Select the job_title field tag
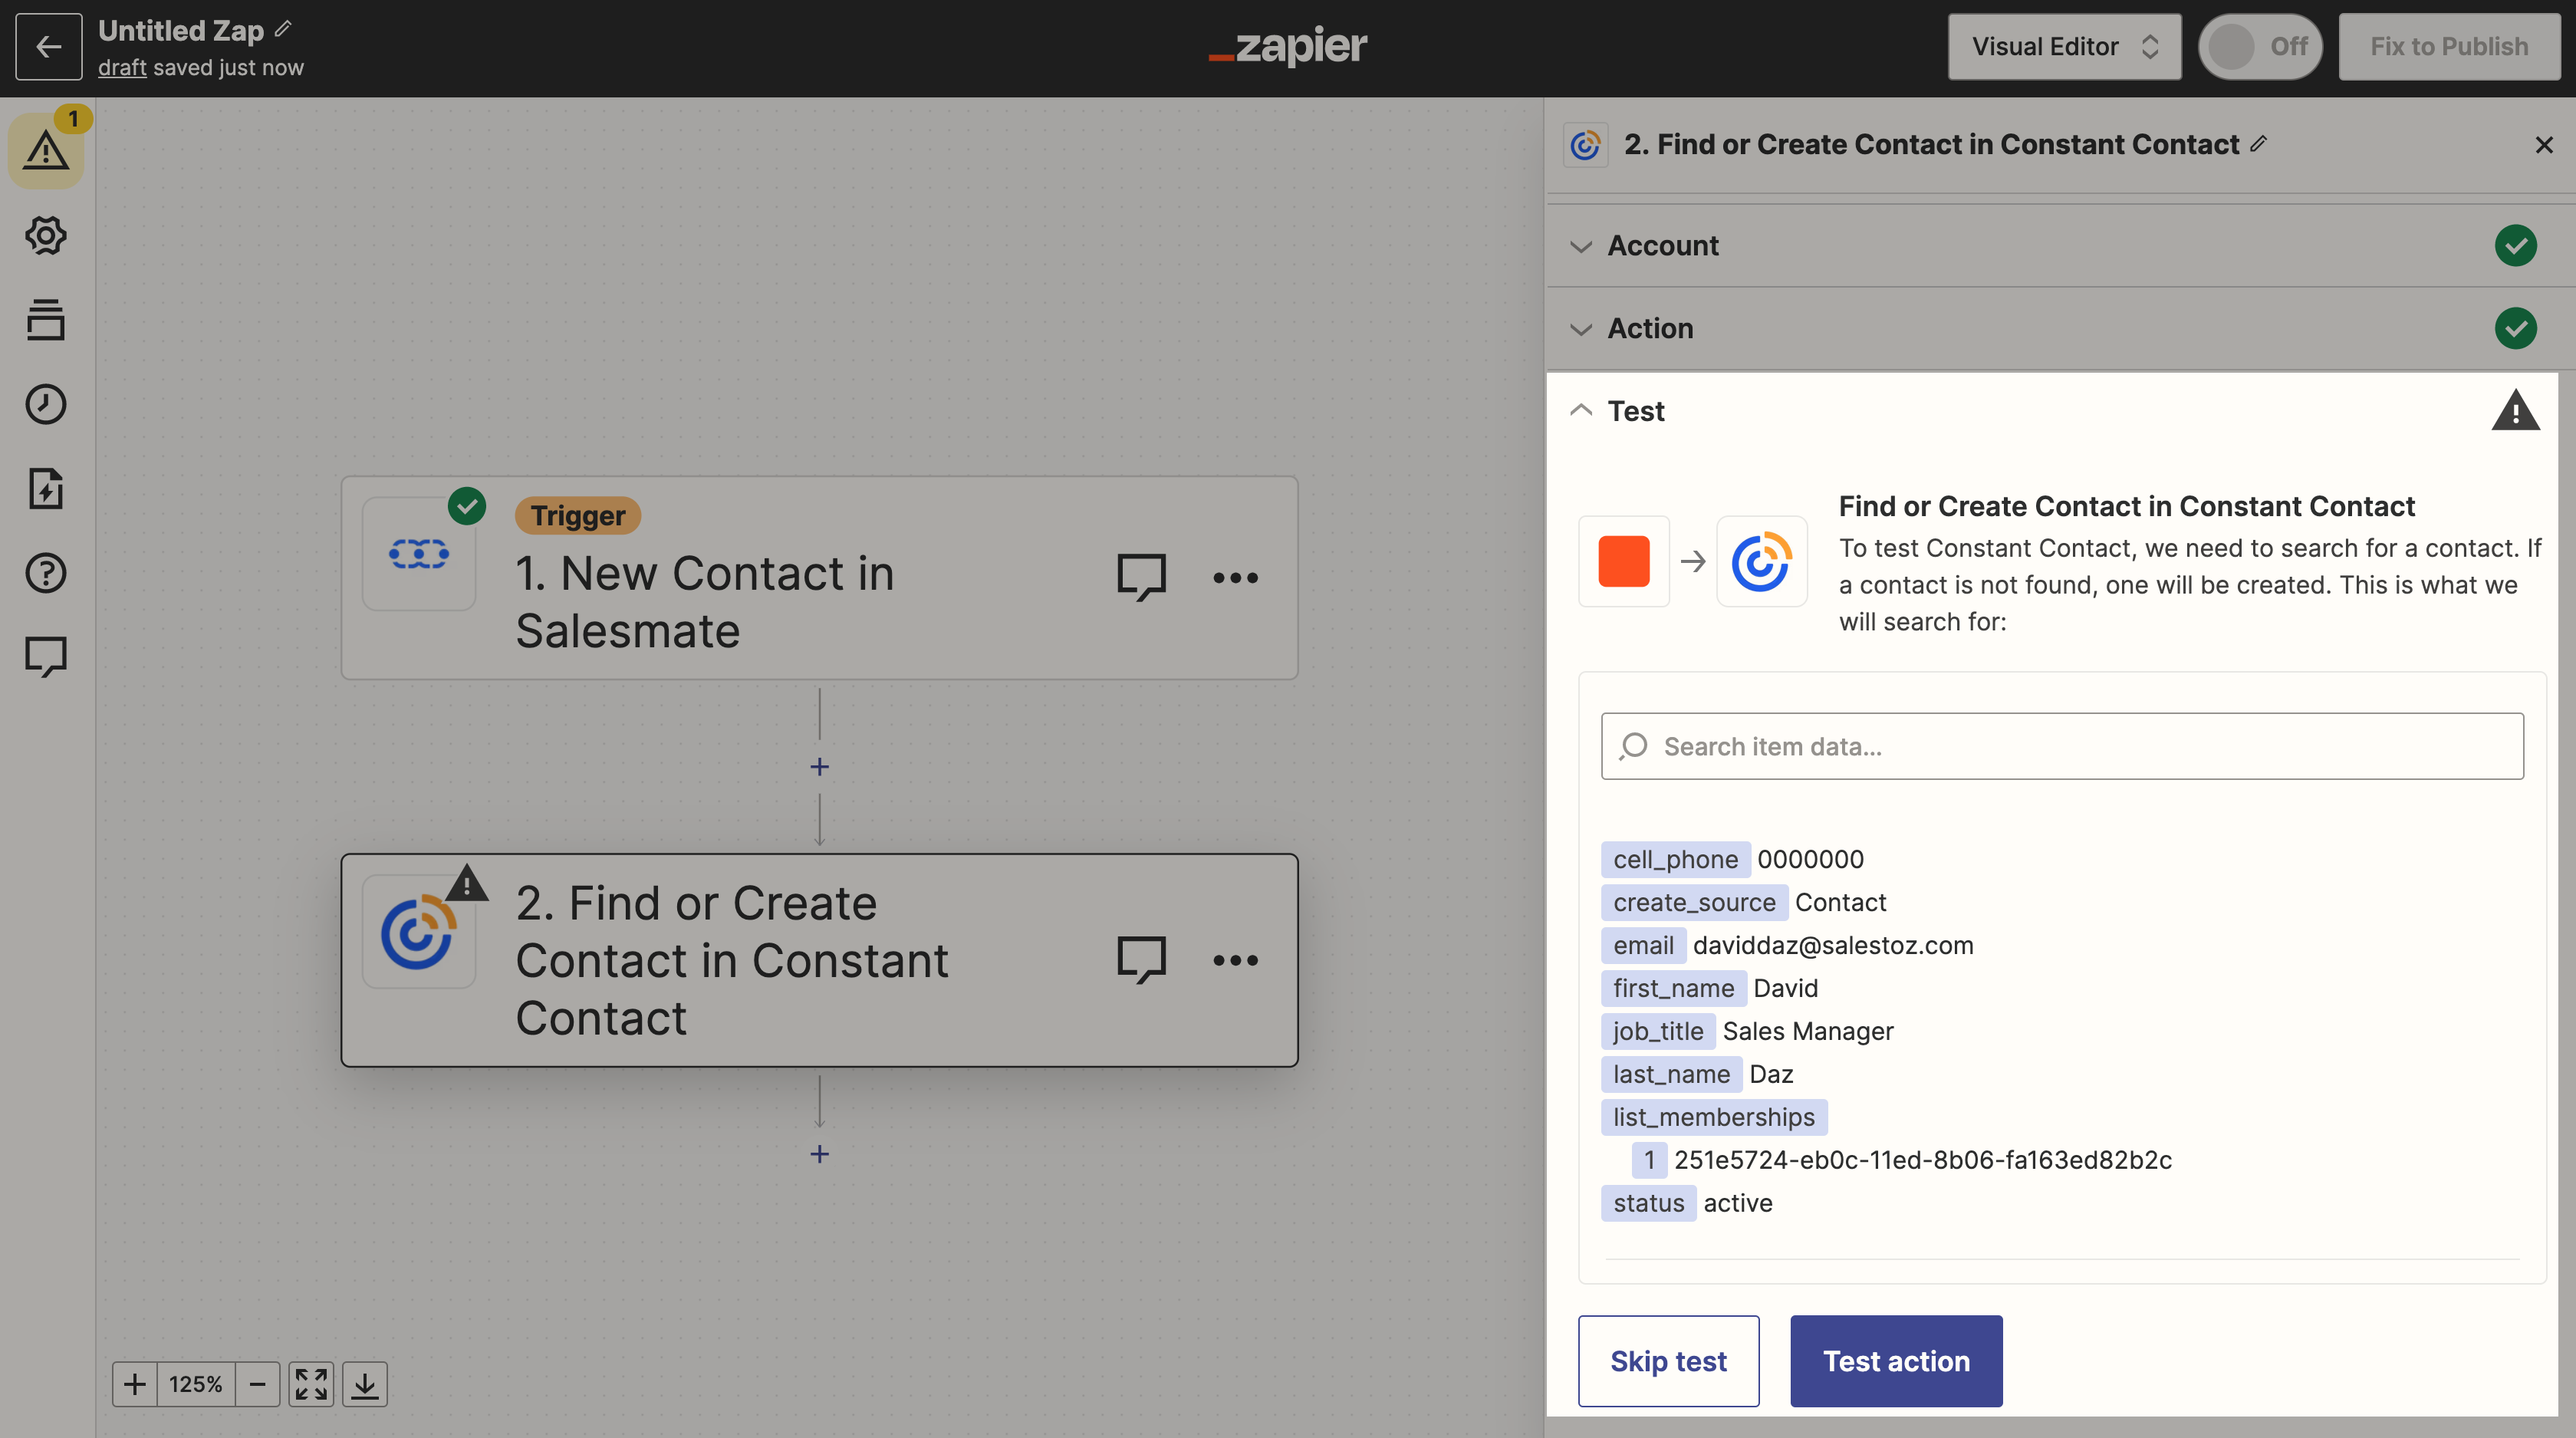The image size is (2576, 1438). [1658, 1031]
